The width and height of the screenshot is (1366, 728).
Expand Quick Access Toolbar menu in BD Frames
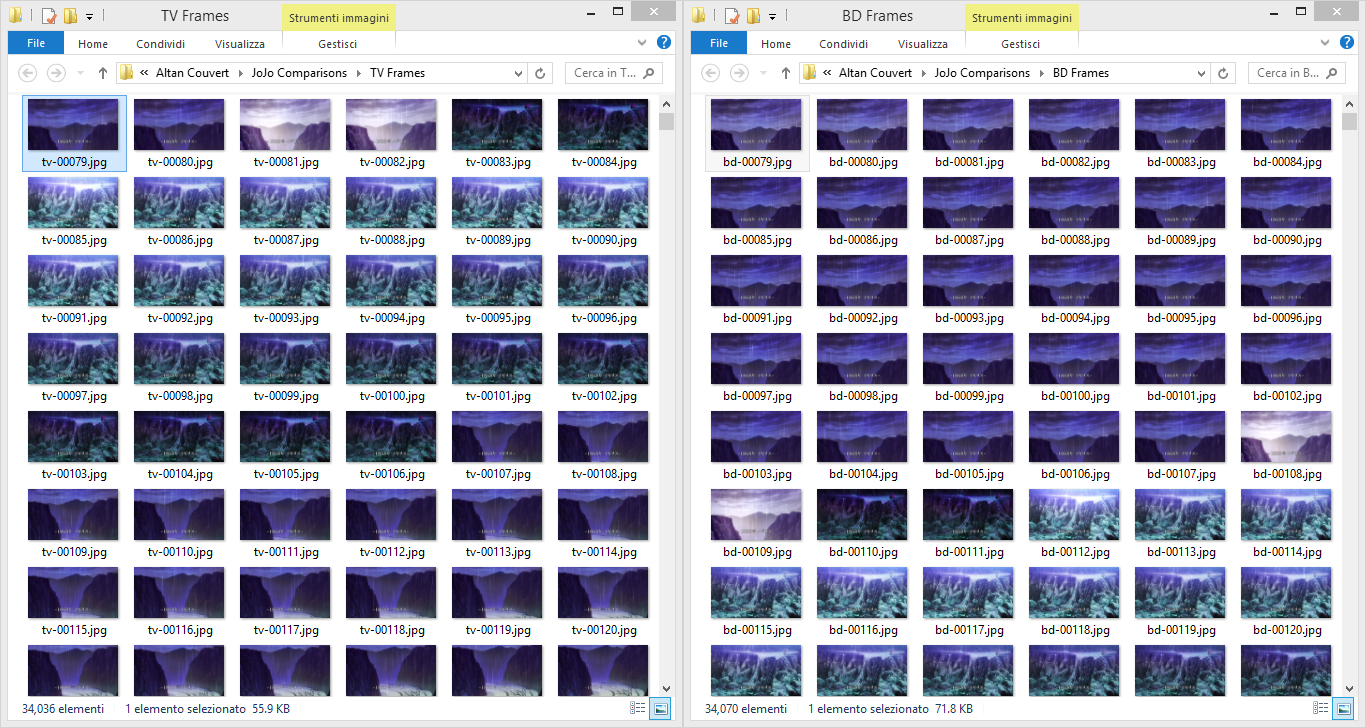point(772,17)
